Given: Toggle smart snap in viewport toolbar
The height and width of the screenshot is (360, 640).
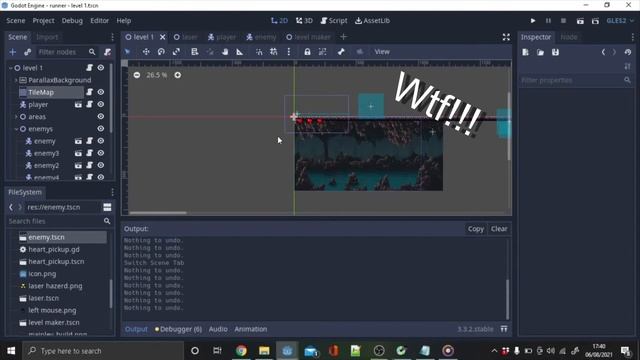Looking at the screenshot, I should coord(259,52).
